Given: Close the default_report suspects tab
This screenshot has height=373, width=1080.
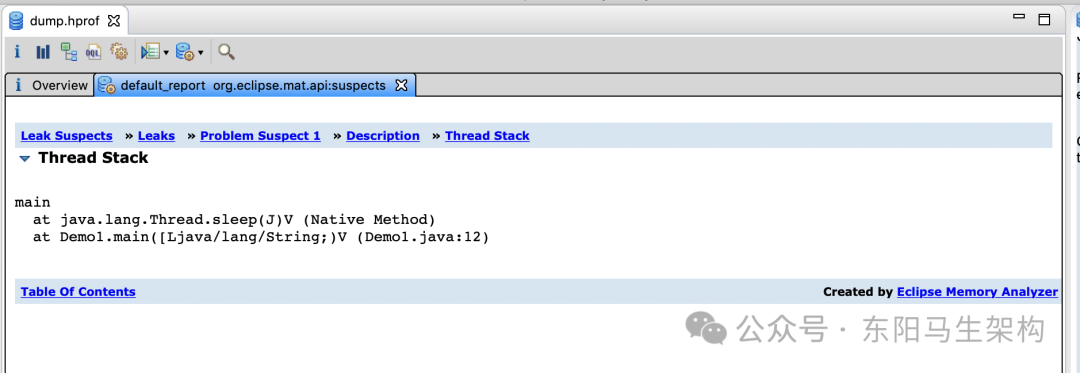Looking at the screenshot, I should coord(402,85).
